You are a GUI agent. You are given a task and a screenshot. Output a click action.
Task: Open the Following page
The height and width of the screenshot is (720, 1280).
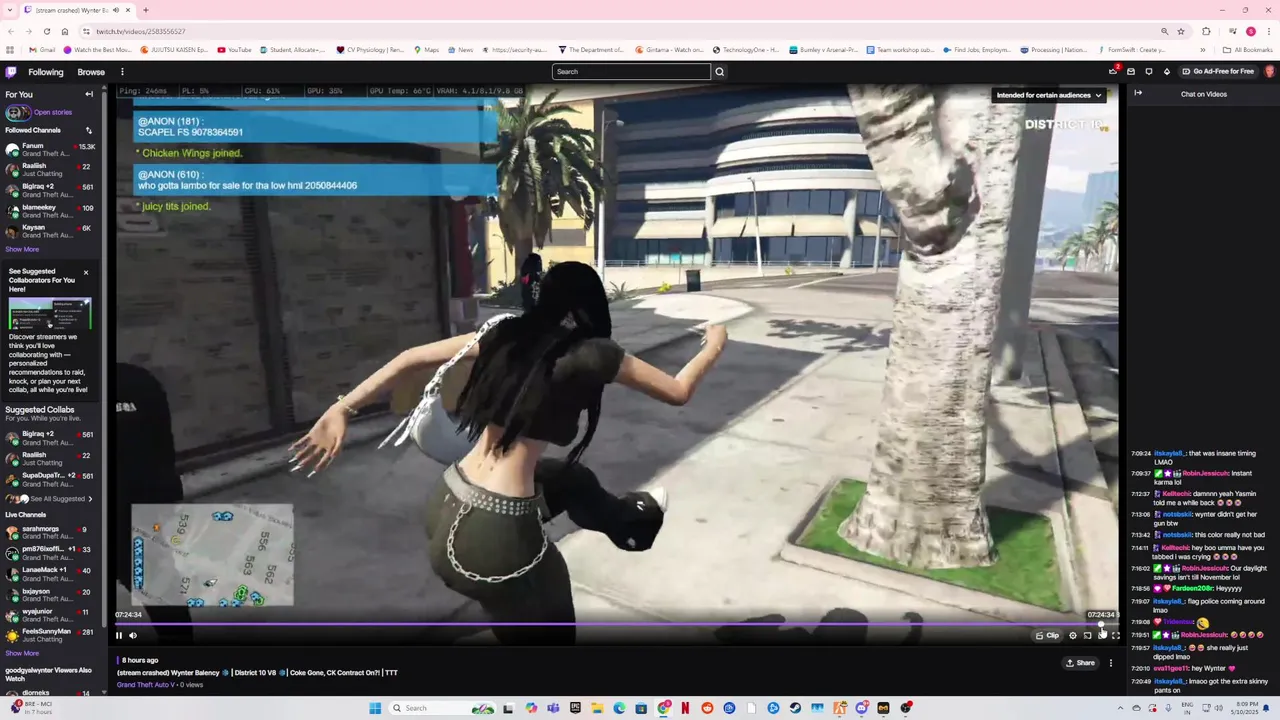coord(46,72)
